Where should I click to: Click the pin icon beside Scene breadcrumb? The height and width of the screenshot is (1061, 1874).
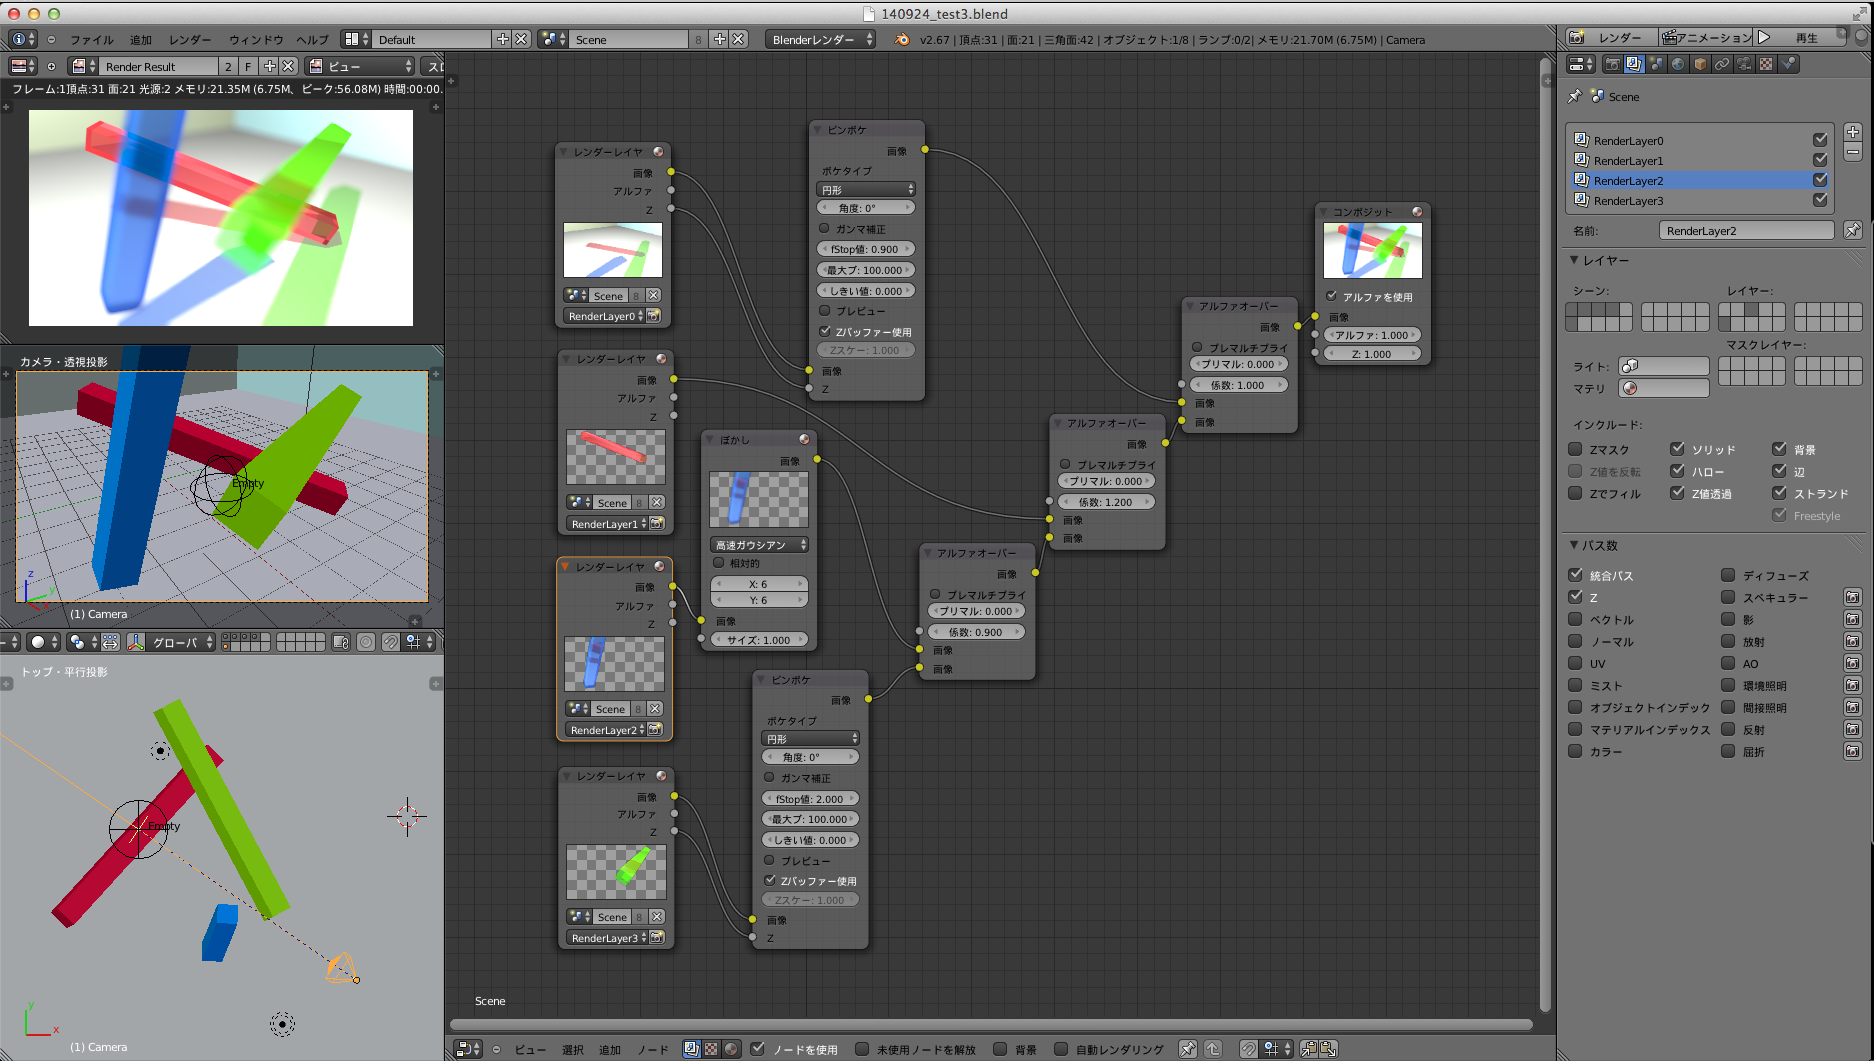pos(1575,96)
